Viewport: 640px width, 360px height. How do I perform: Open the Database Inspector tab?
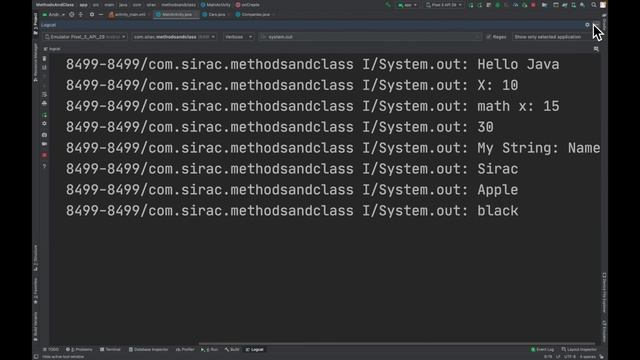[148, 350]
